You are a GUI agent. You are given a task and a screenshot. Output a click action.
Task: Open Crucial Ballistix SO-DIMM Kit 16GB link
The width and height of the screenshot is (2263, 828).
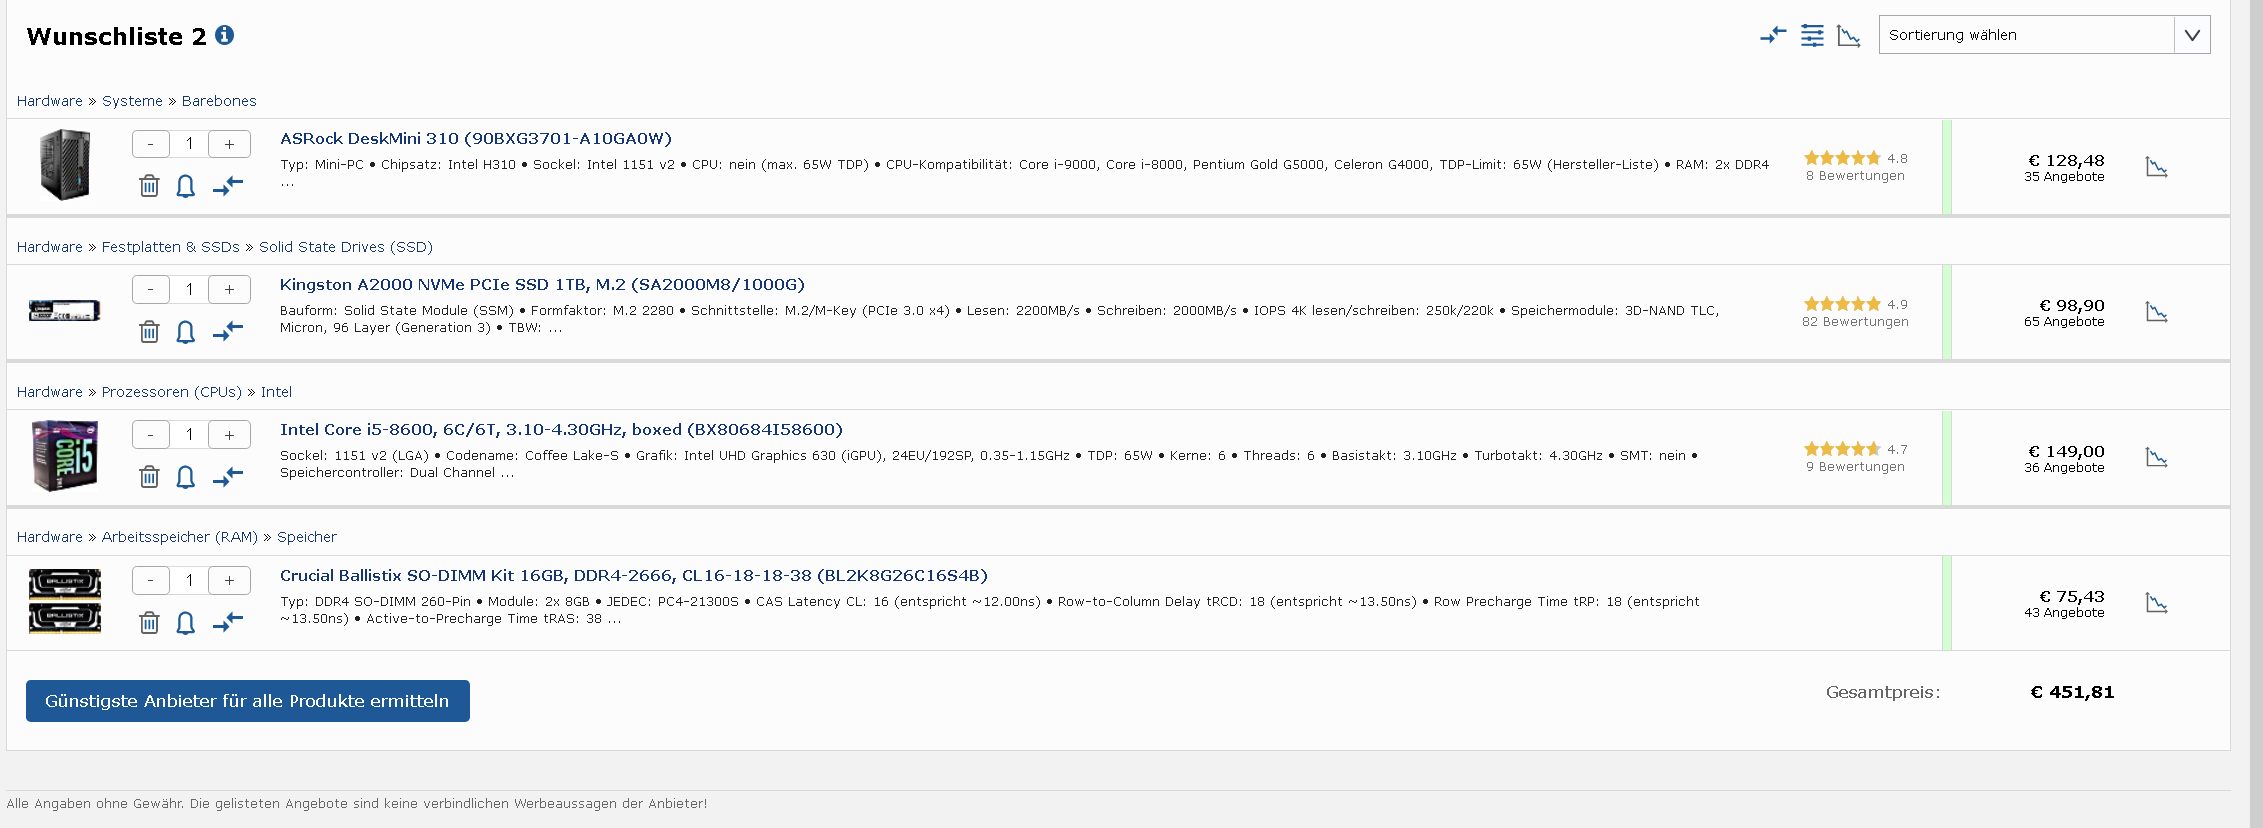(x=634, y=576)
